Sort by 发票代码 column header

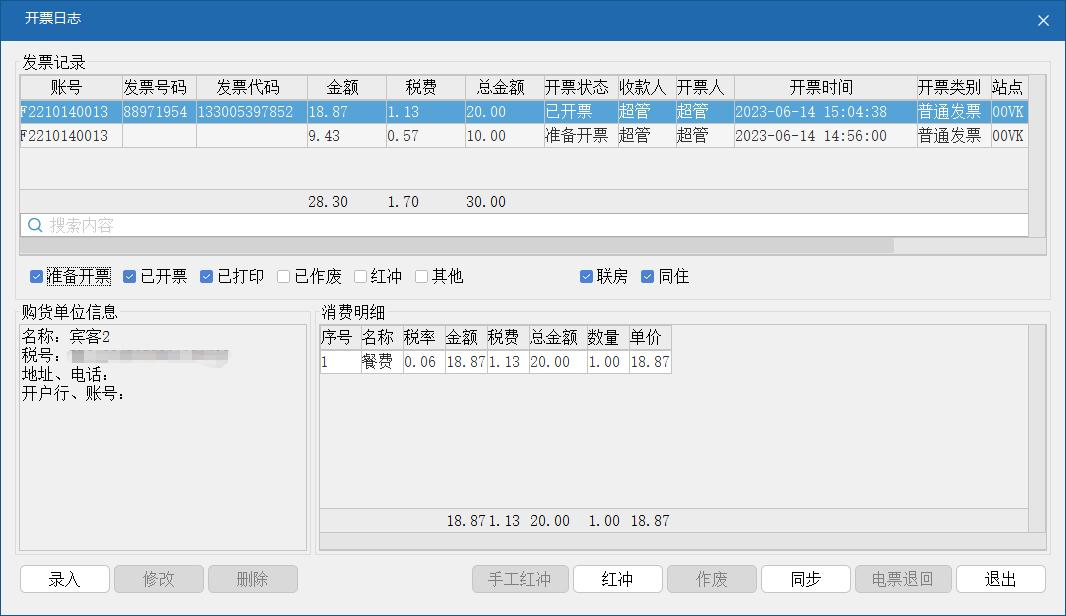[252, 88]
